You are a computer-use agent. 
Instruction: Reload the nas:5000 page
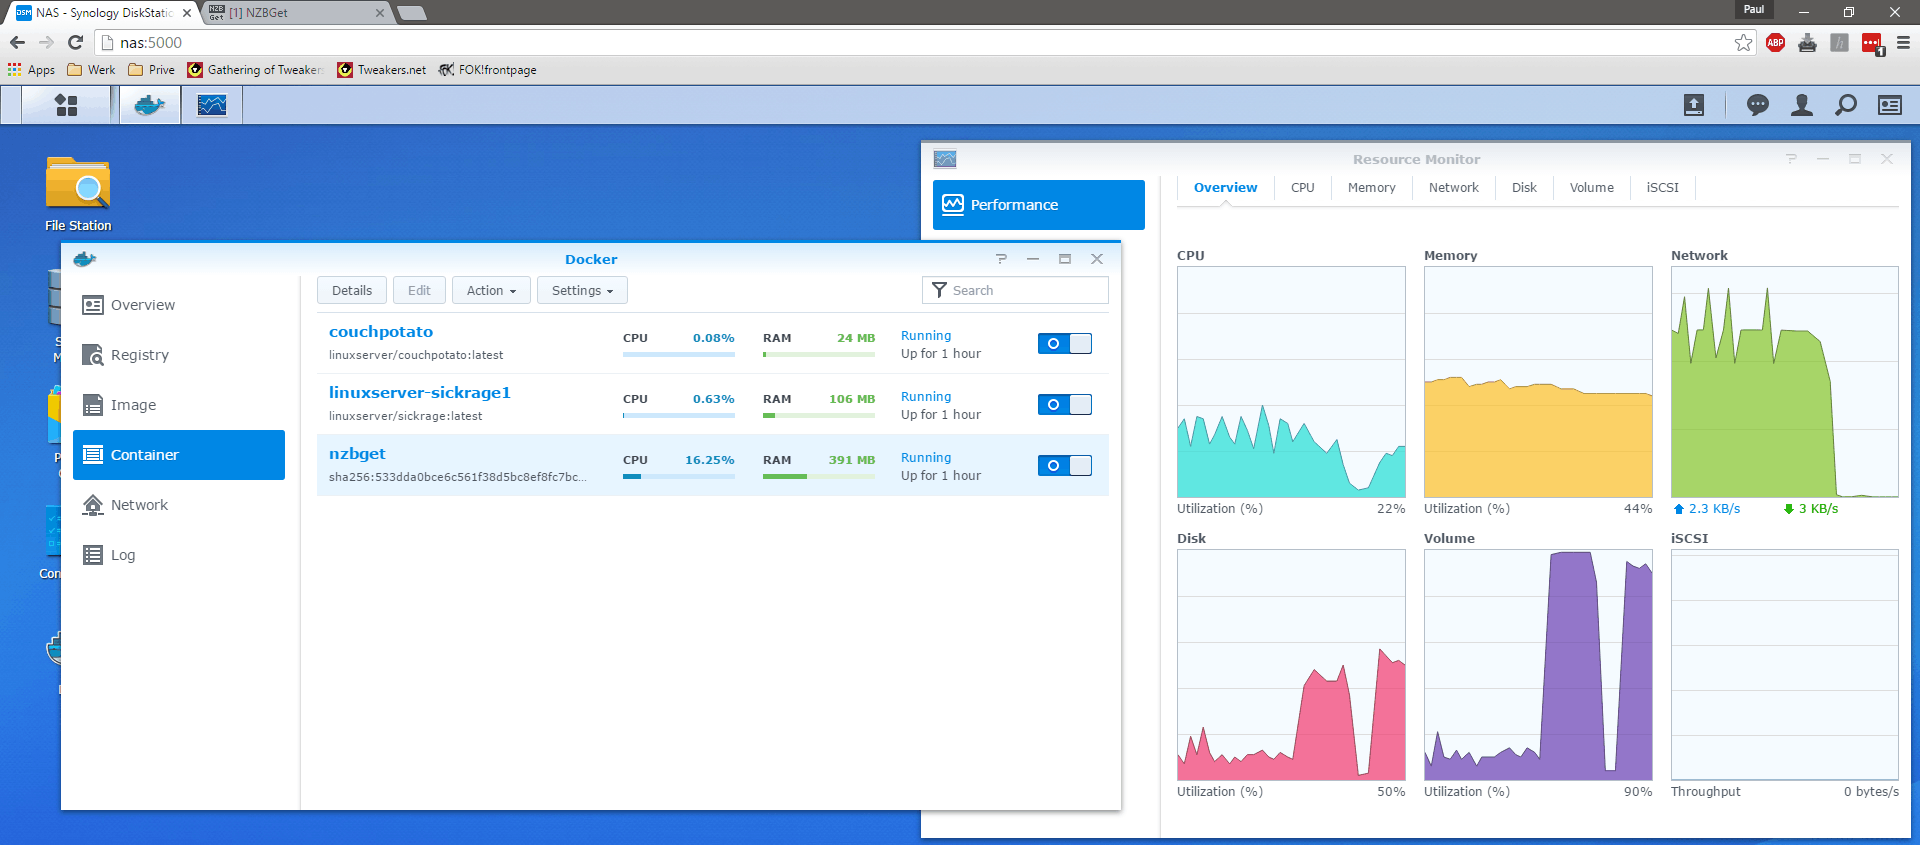pyautogui.click(x=75, y=42)
